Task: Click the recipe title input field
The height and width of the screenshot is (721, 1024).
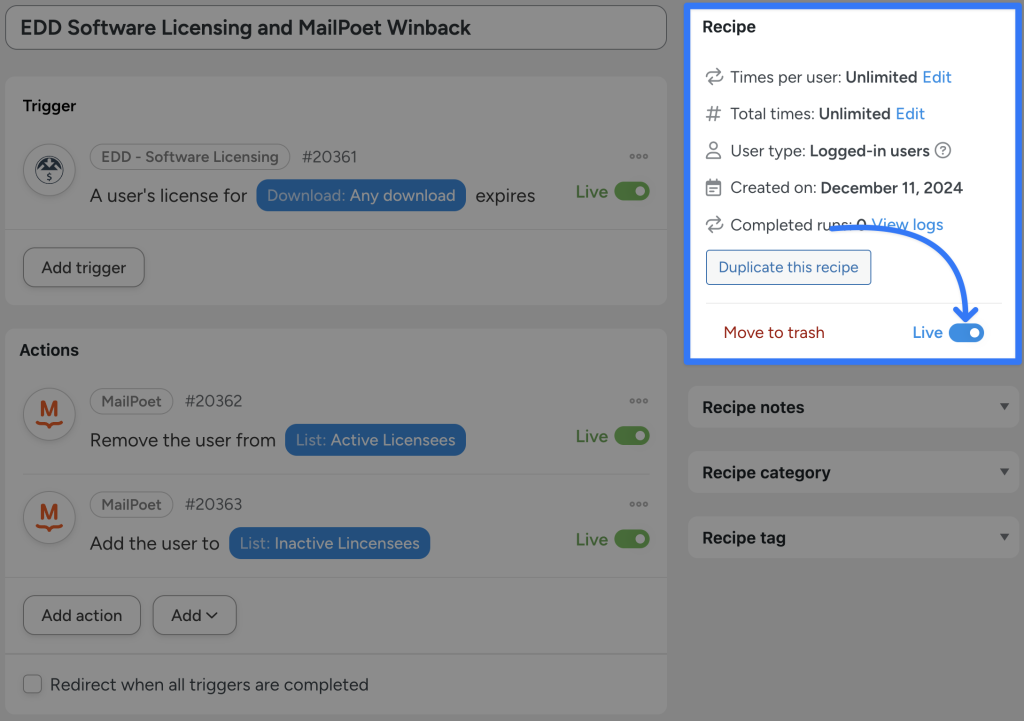Action: (x=336, y=27)
